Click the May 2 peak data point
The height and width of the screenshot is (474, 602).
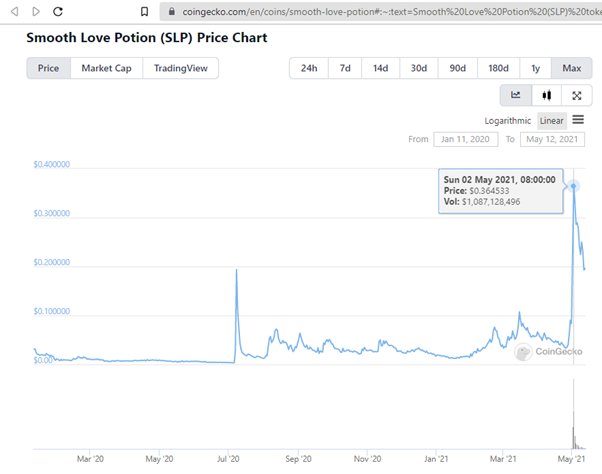pos(573,186)
